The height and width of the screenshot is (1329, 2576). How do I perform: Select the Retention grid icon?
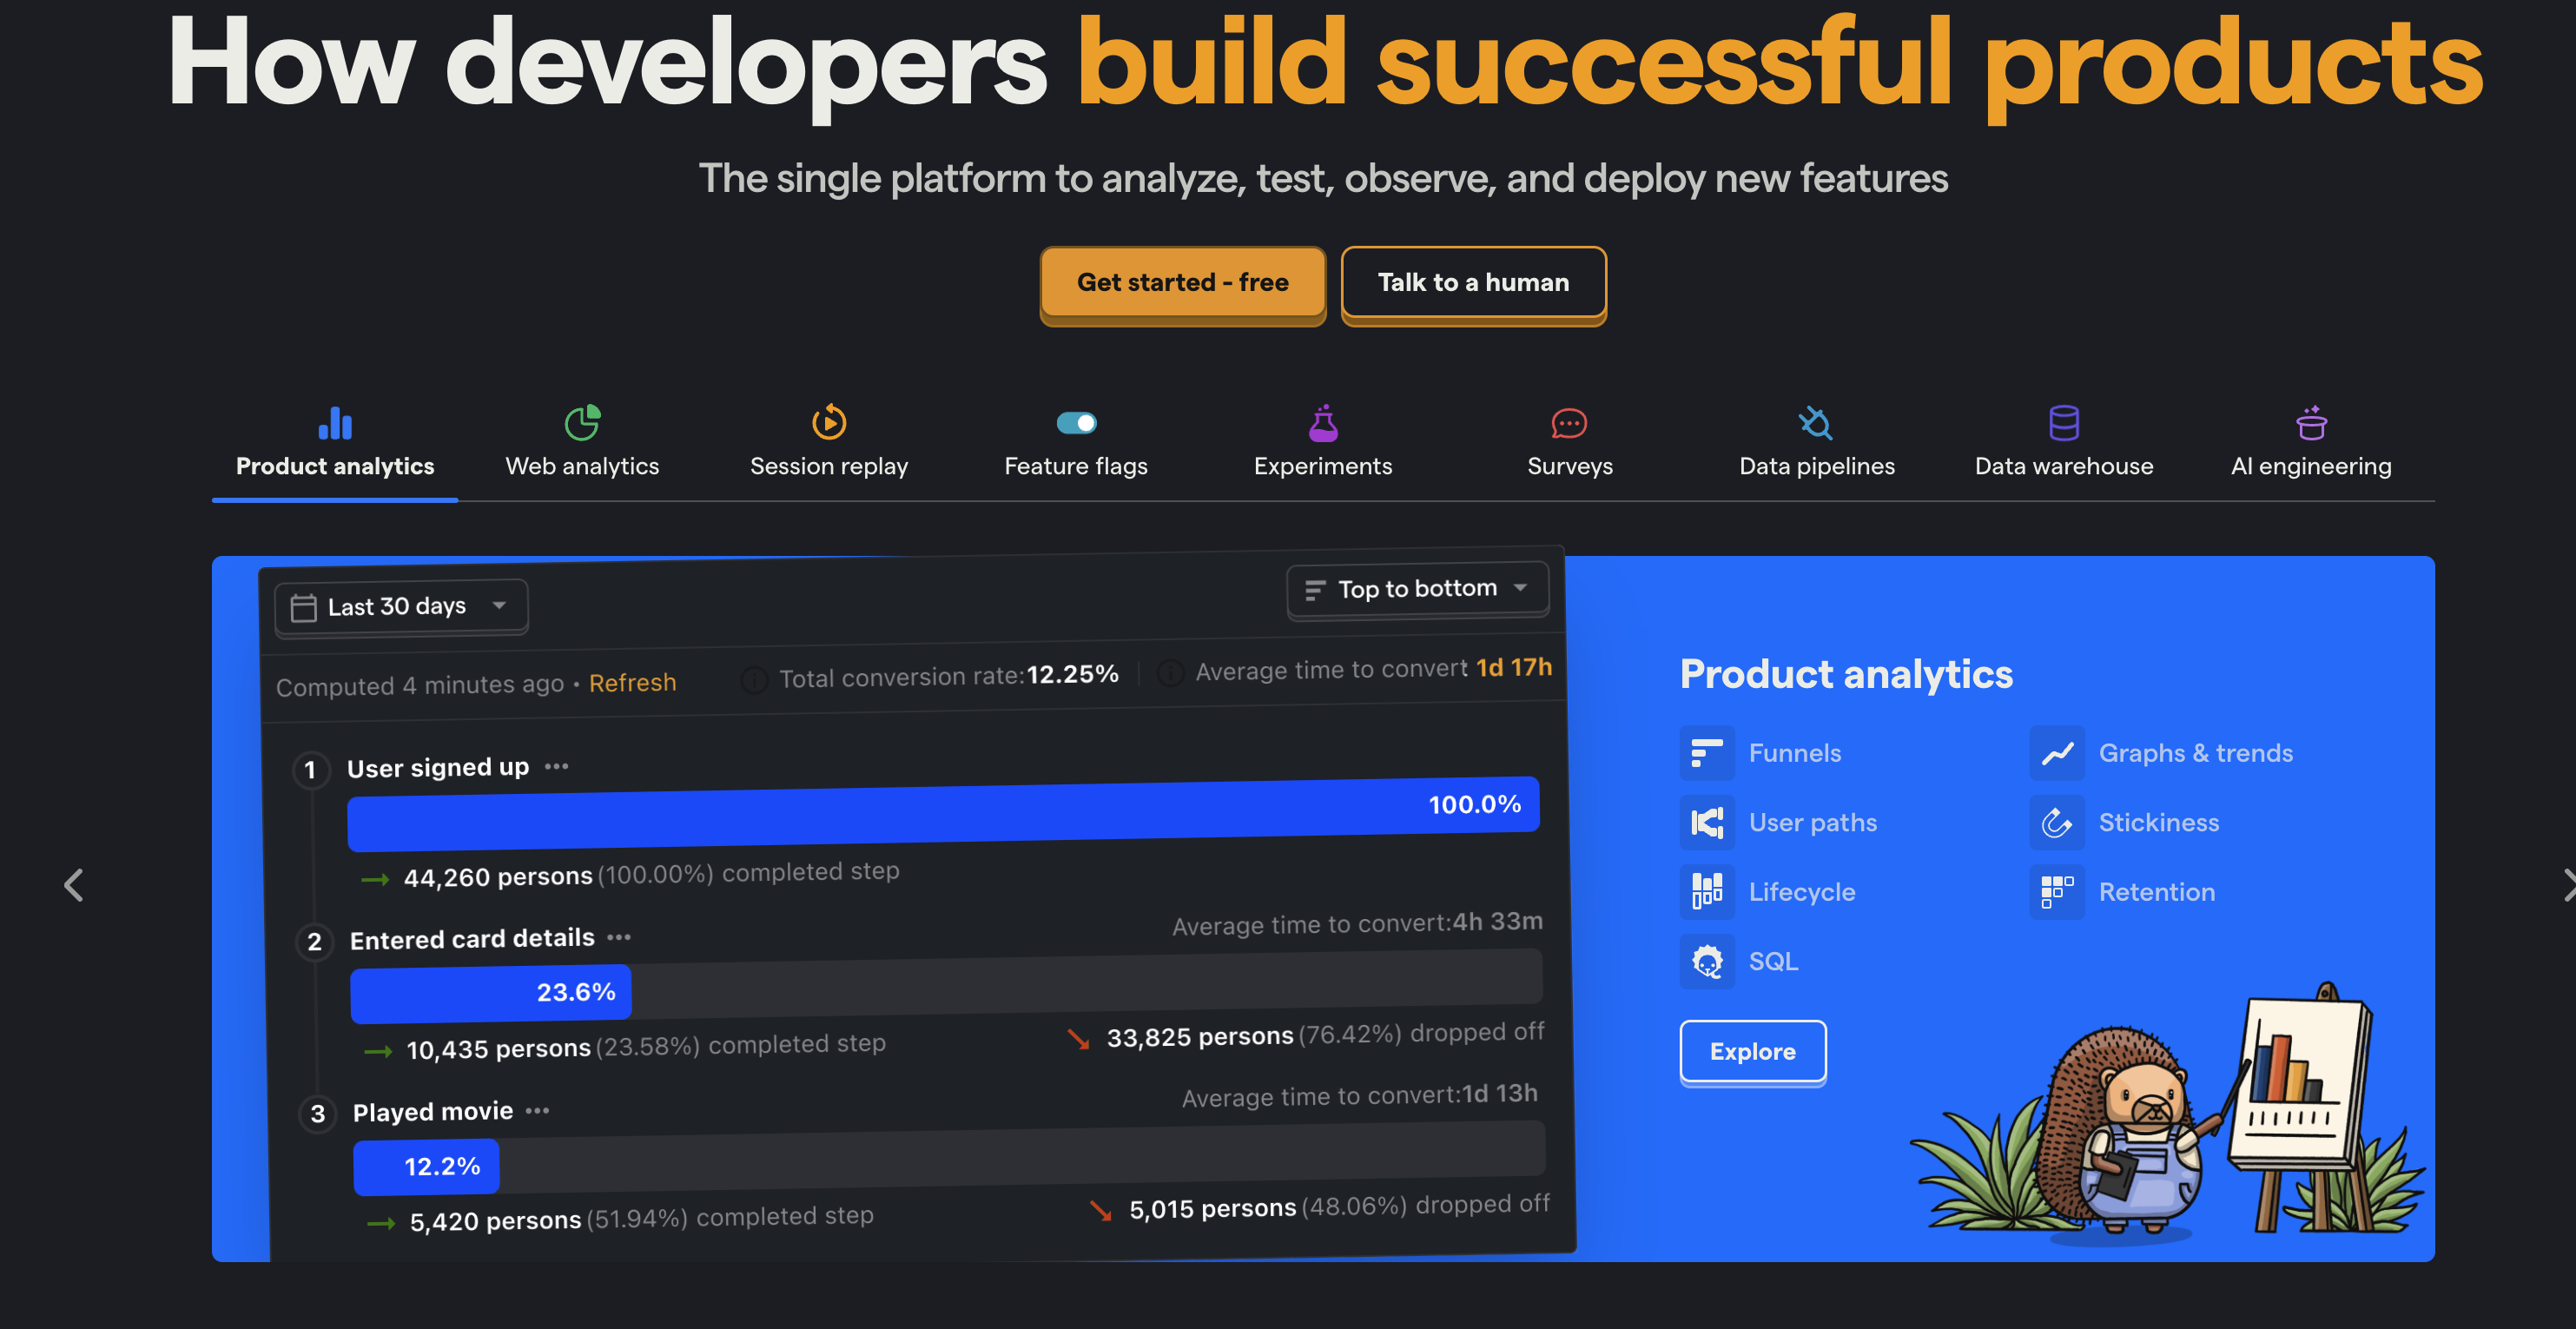(x=2056, y=891)
